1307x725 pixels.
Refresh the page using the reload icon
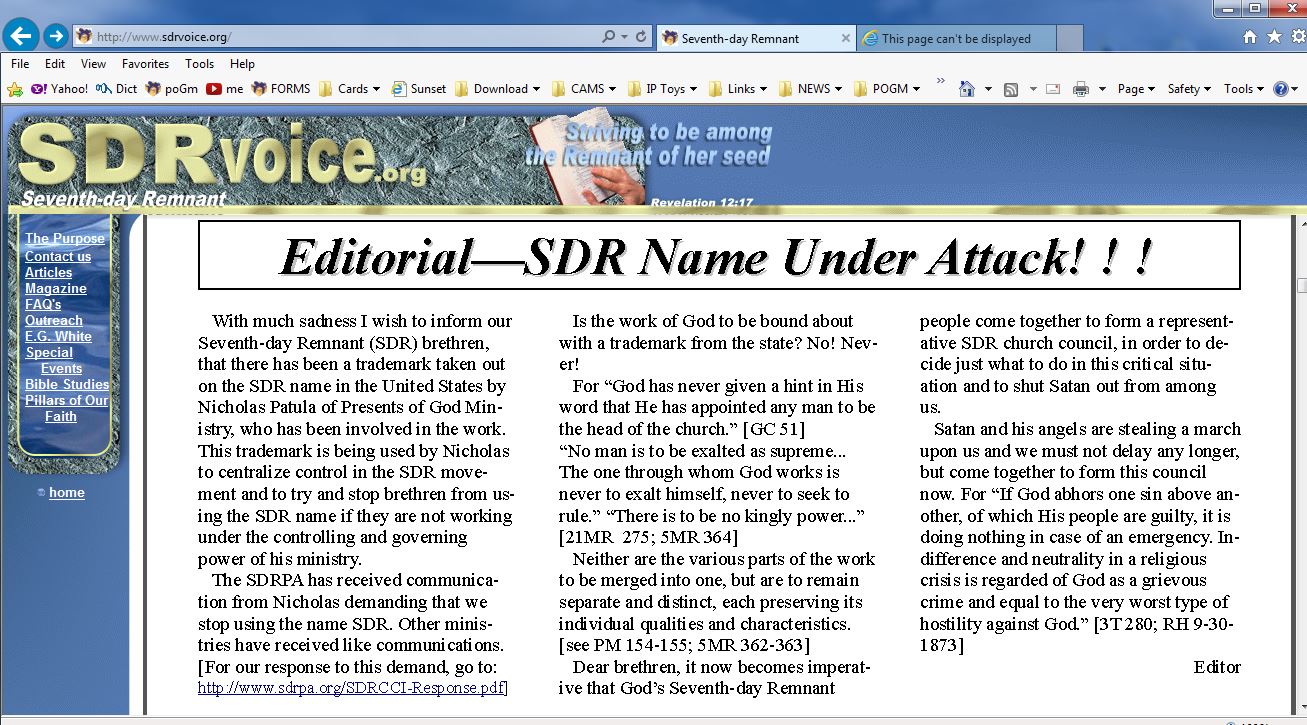click(643, 37)
